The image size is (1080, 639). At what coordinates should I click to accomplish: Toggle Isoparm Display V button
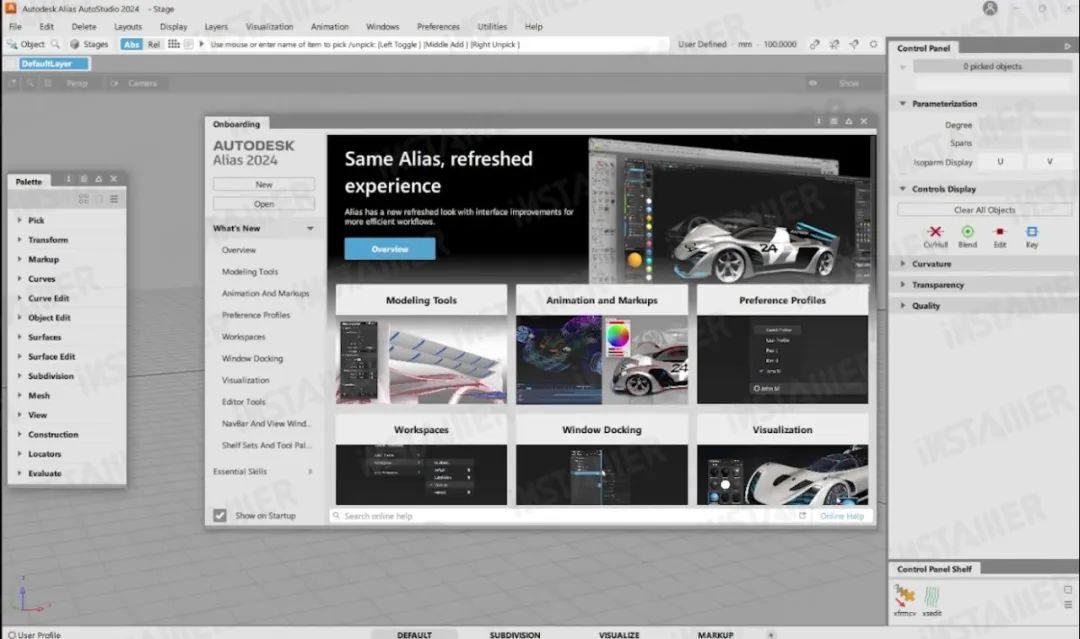coord(1050,162)
